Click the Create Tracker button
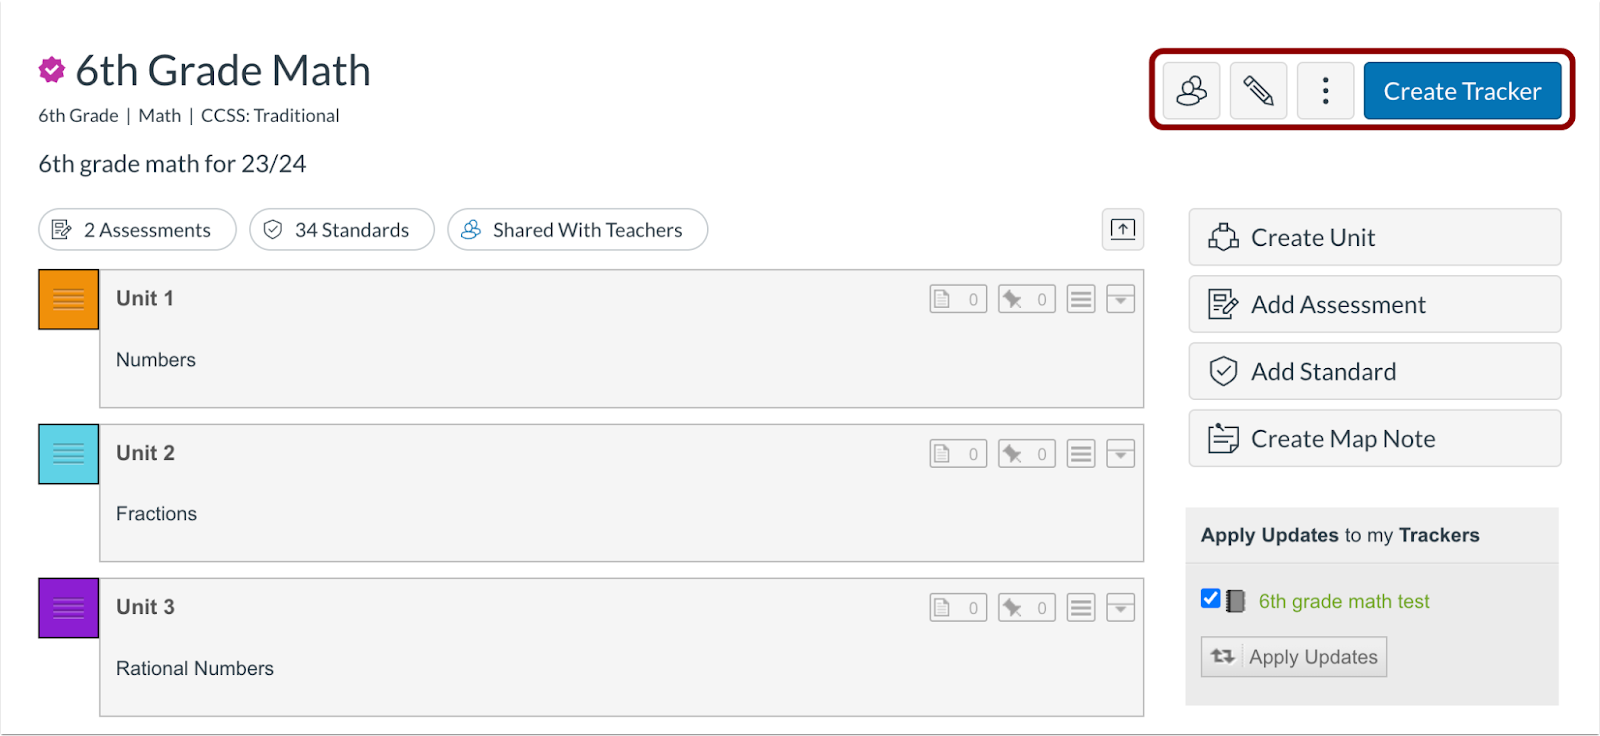The width and height of the screenshot is (1600, 736). (1462, 91)
